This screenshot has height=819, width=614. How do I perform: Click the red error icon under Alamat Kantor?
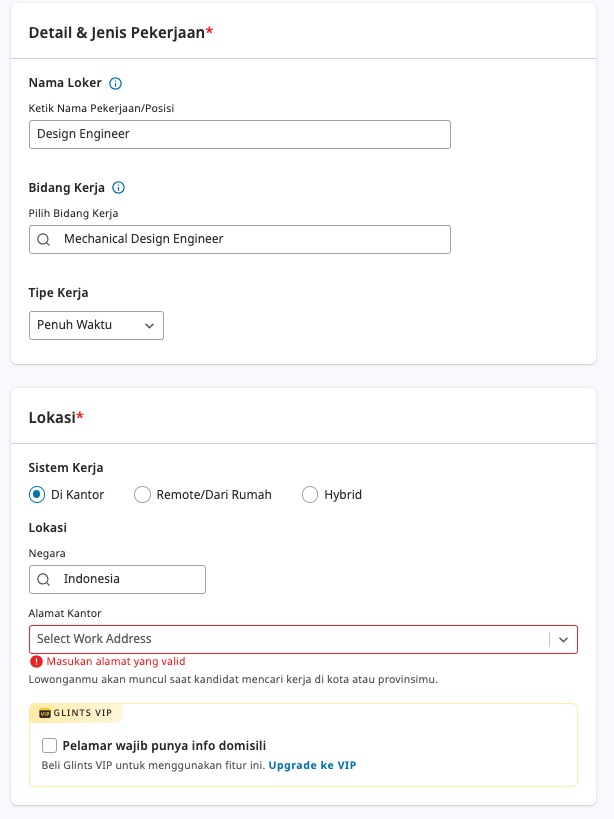coord(36,661)
